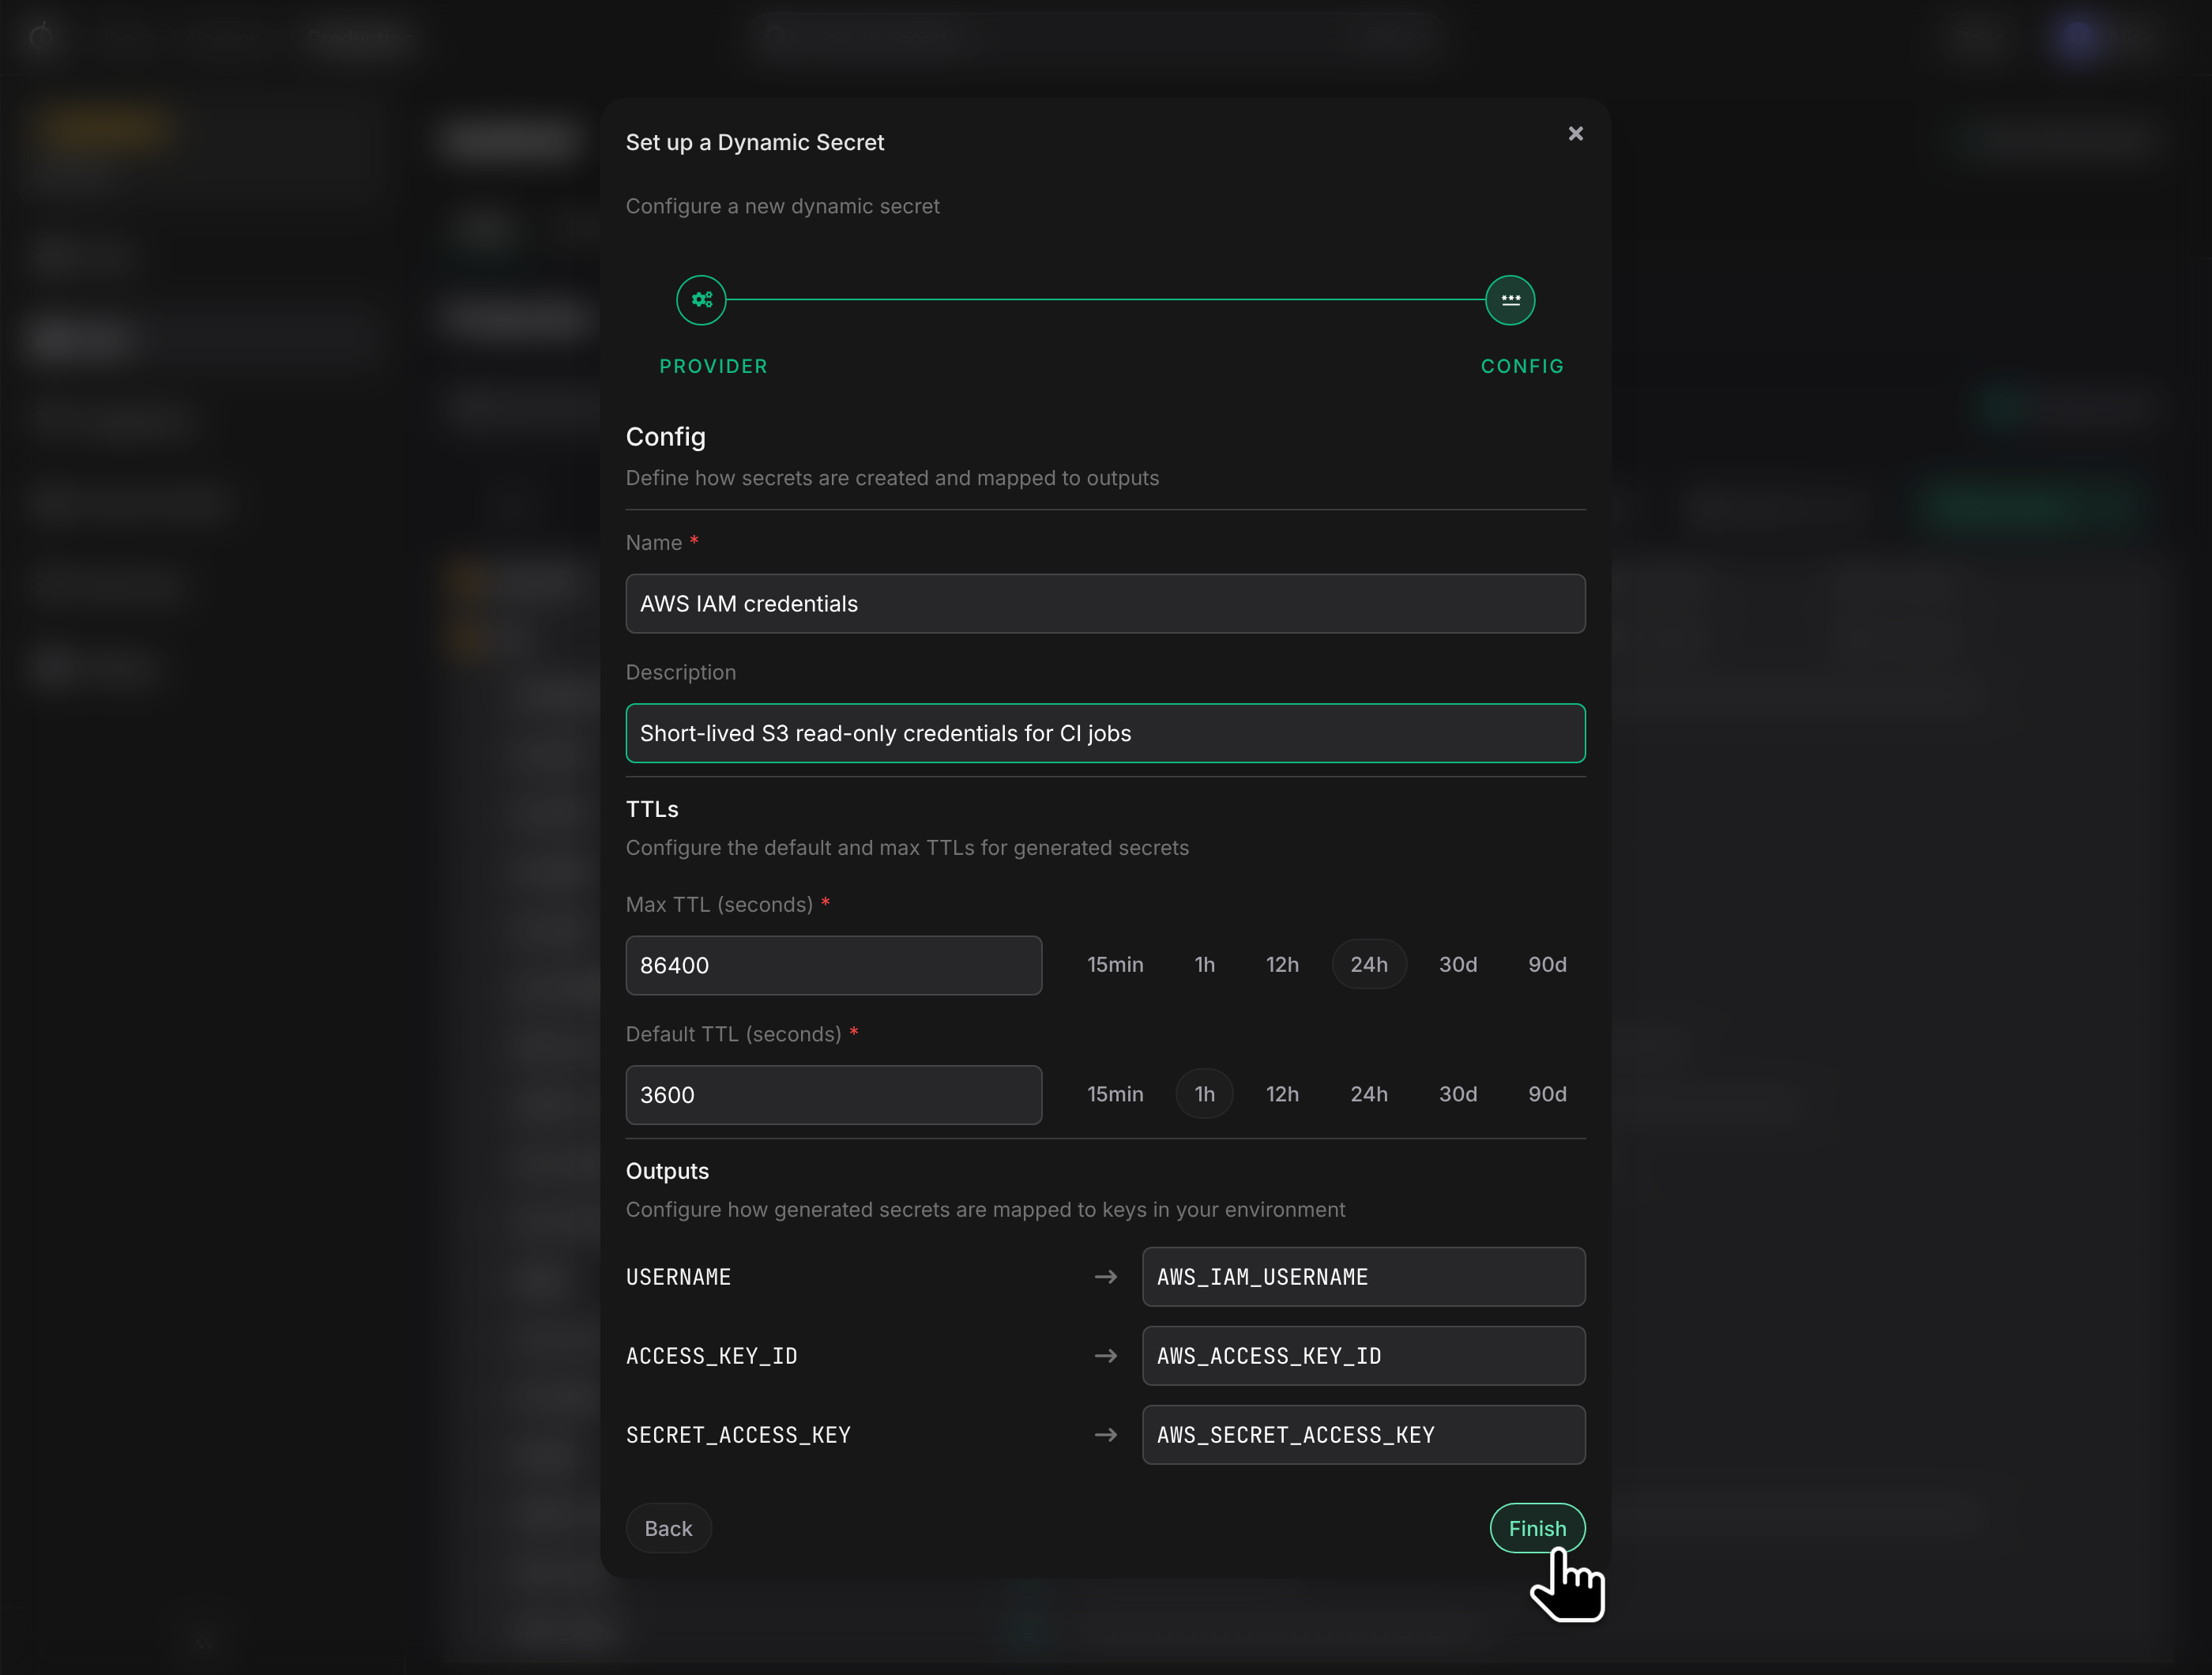Edit the AWS_IAM_USERNAME output key field
Image resolution: width=2212 pixels, height=1675 pixels.
1363,1277
